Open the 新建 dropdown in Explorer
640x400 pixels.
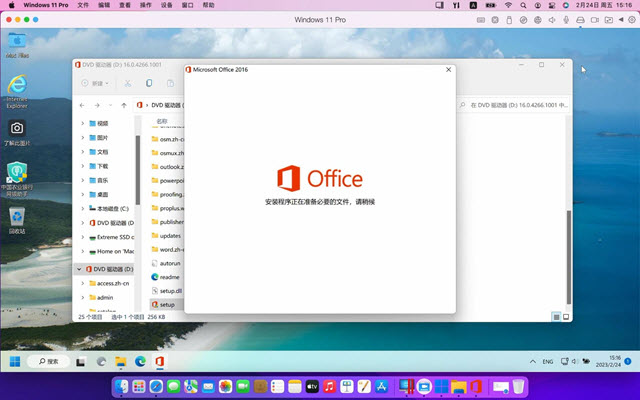[x=96, y=83]
